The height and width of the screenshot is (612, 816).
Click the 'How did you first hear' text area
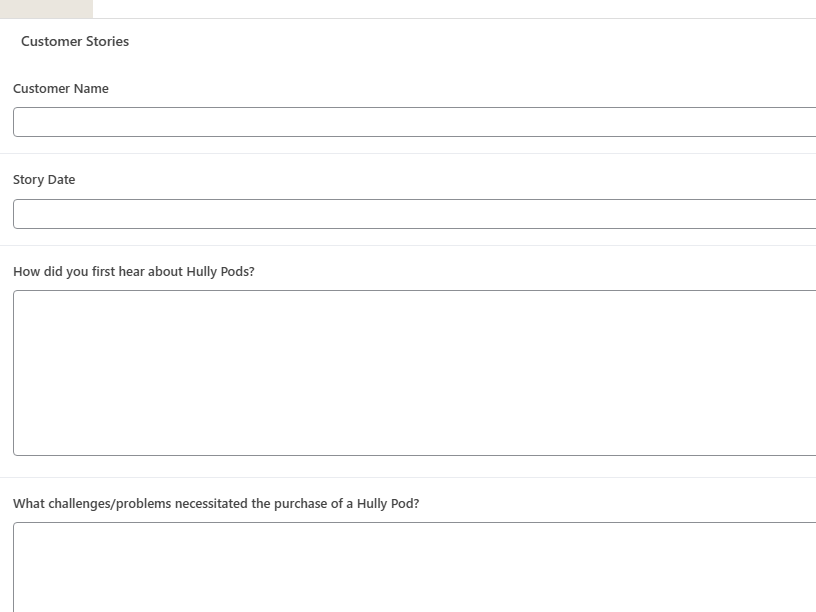click(x=414, y=373)
